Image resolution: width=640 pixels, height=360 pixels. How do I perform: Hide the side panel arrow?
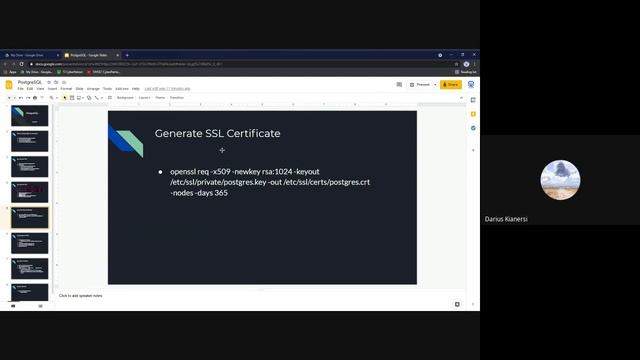pos(473,304)
